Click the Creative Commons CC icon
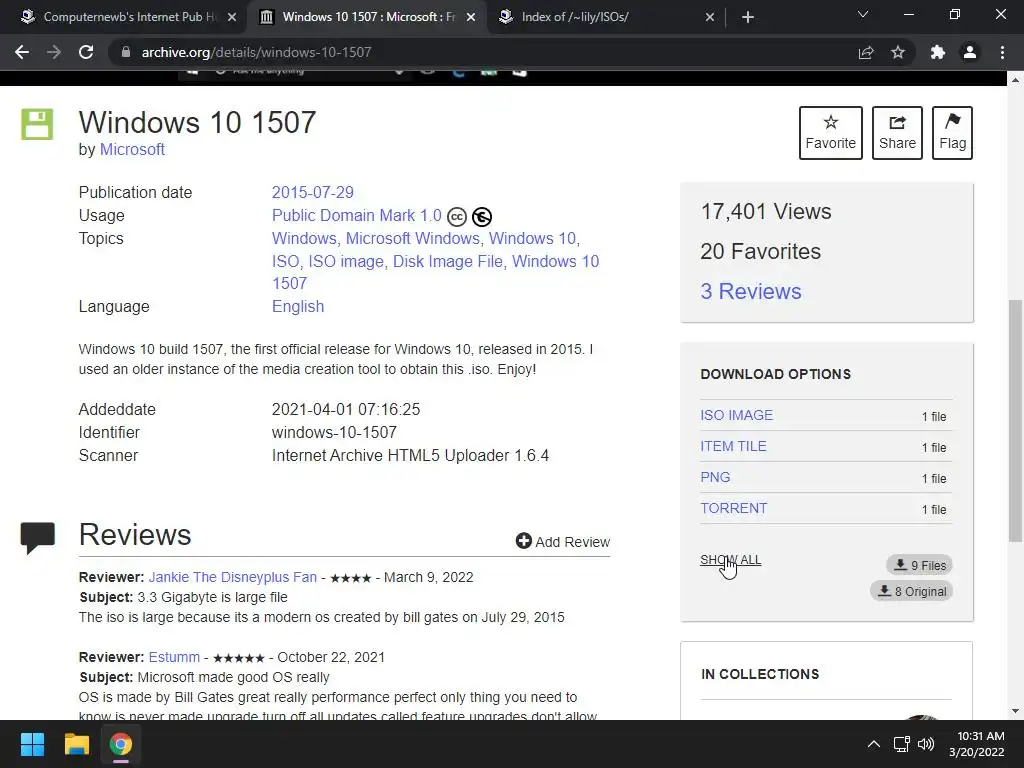Viewport: 1024px width, 768px height. tap(456, 217)
